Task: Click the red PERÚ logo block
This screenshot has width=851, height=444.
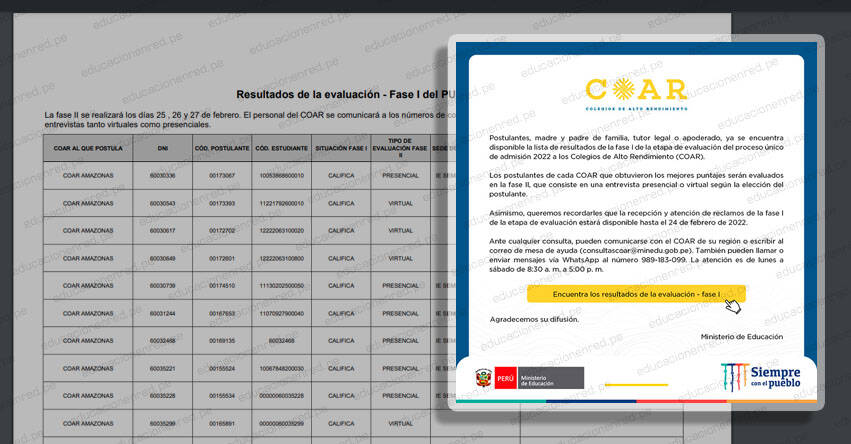Action: click(505, 378)
